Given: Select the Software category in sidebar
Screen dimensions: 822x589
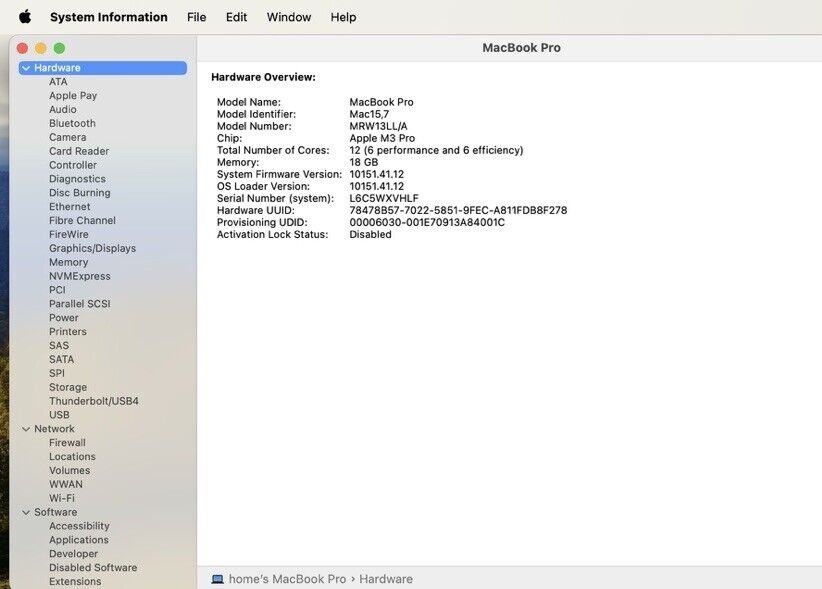Looking at the screenshot, I should (56, 512).
